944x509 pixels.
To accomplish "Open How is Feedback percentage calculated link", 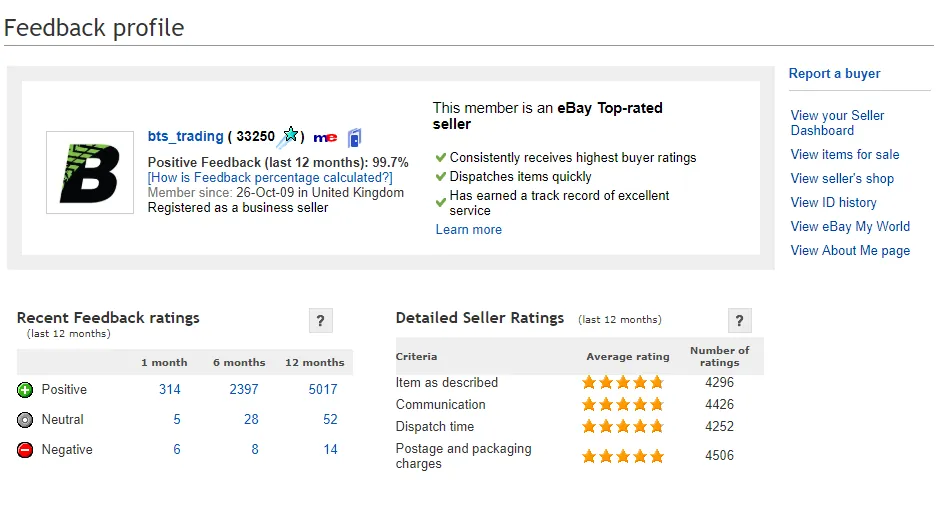I will click(270, 178).
